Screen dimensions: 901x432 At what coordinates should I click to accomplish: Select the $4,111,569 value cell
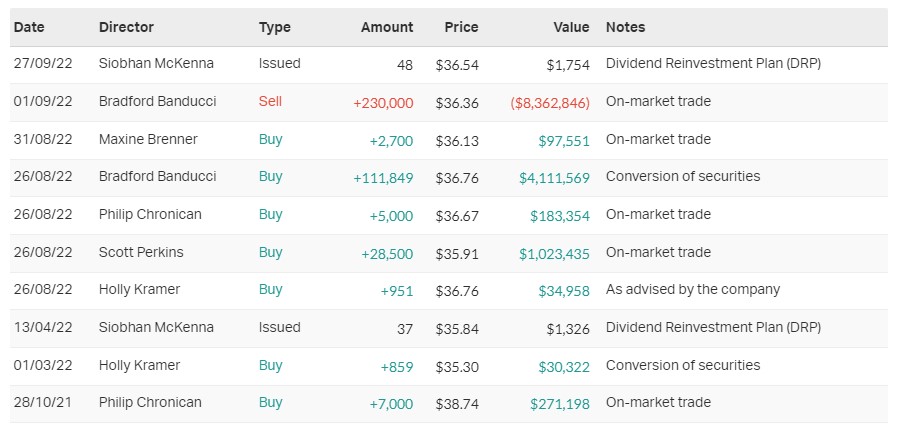tap(554, 177)
